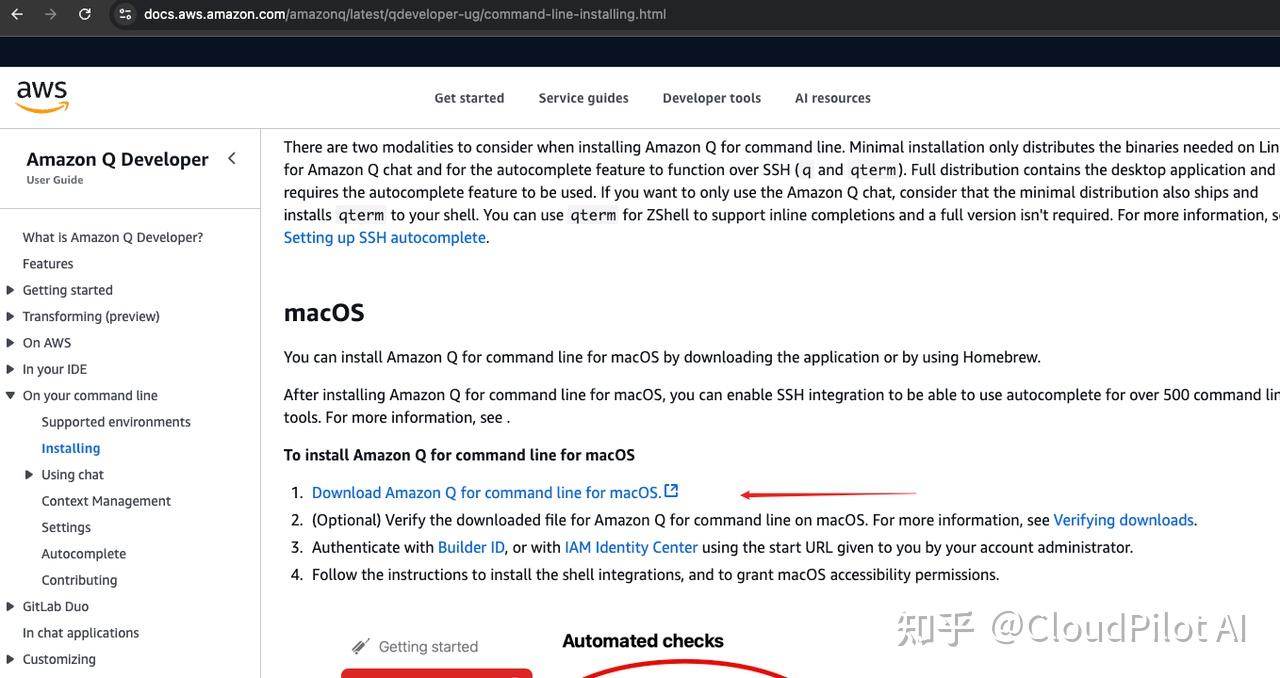The width and height of the screenshot is (1280, 678).
Task: Expand the Getting started tree item
Action: (12, 290)
